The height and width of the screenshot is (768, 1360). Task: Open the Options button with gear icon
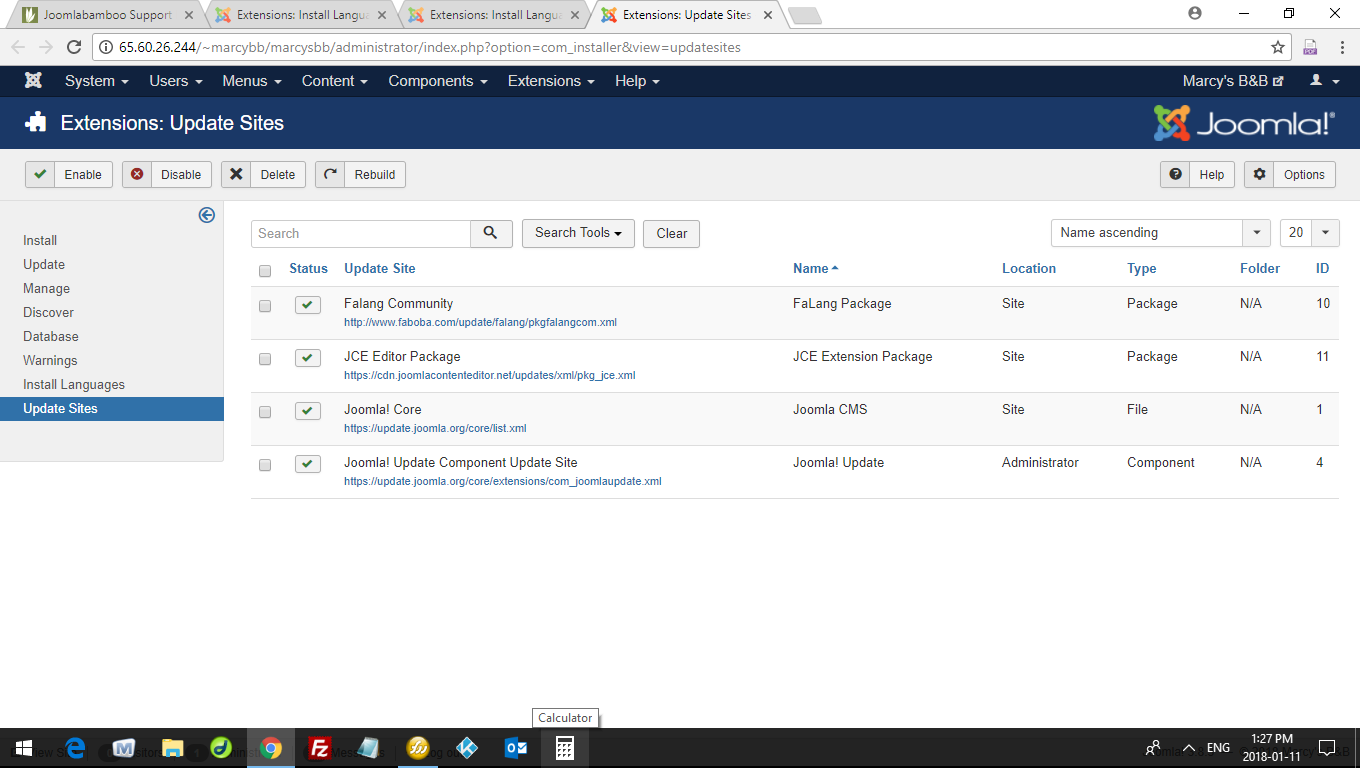(1290, 174)
